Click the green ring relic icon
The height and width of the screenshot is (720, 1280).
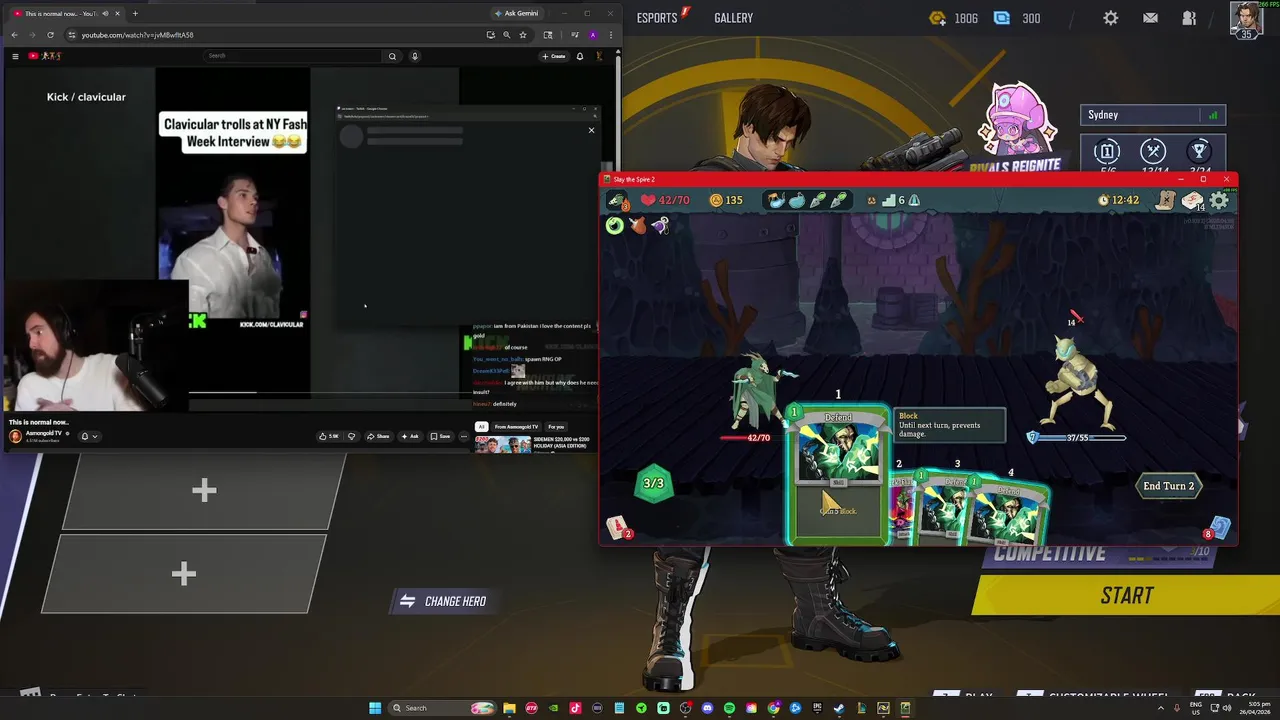pos(614,226)
